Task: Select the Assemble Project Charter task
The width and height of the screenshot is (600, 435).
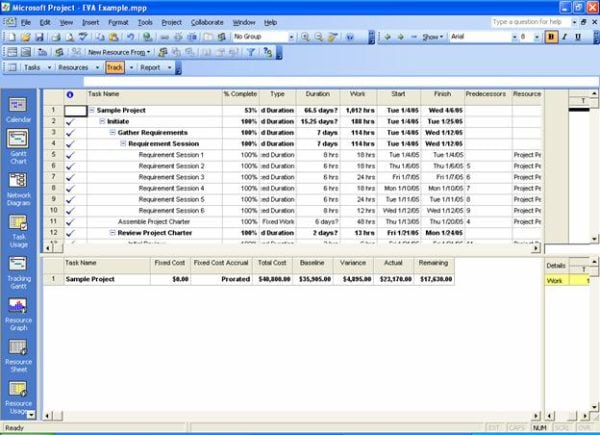Action: (154, 222)
